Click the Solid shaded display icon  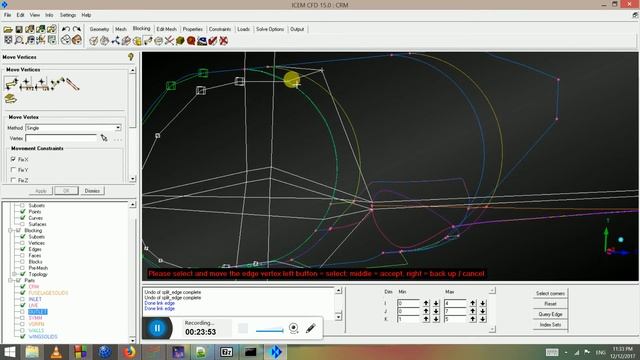[x=76, y=40]
